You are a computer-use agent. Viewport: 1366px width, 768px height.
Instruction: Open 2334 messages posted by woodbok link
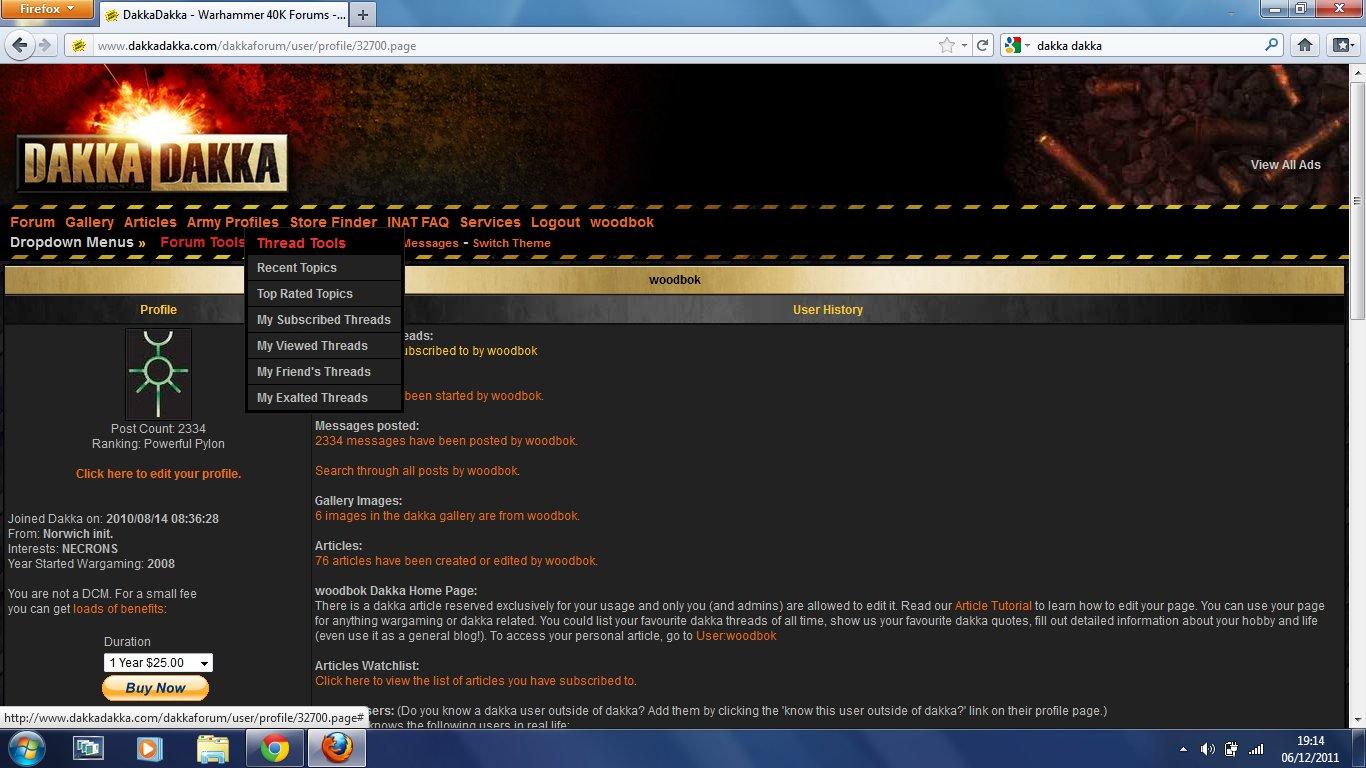(x=446, y=441)
